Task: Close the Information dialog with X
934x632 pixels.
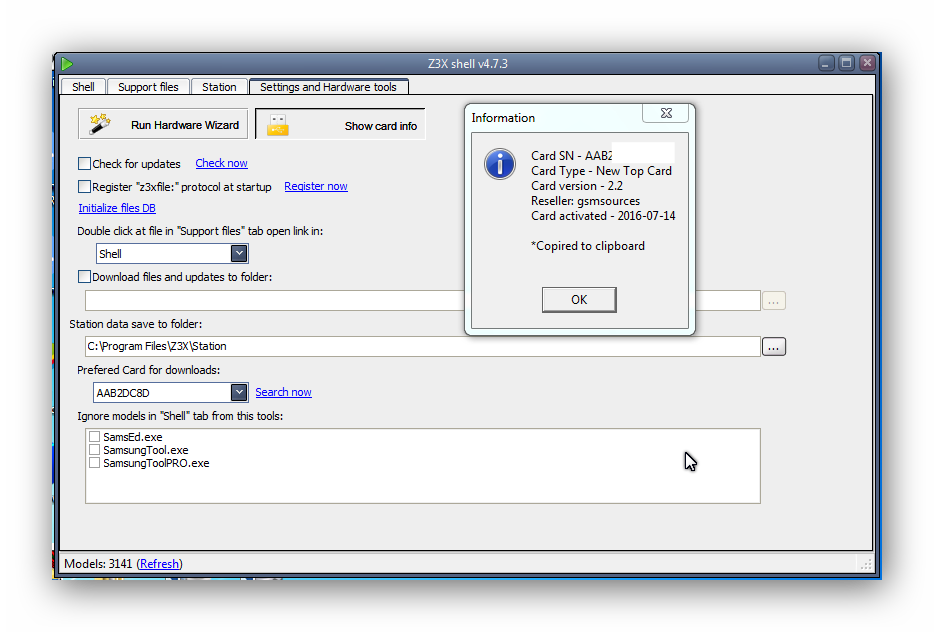Action: pyautogui.click(x=666, y=113)
